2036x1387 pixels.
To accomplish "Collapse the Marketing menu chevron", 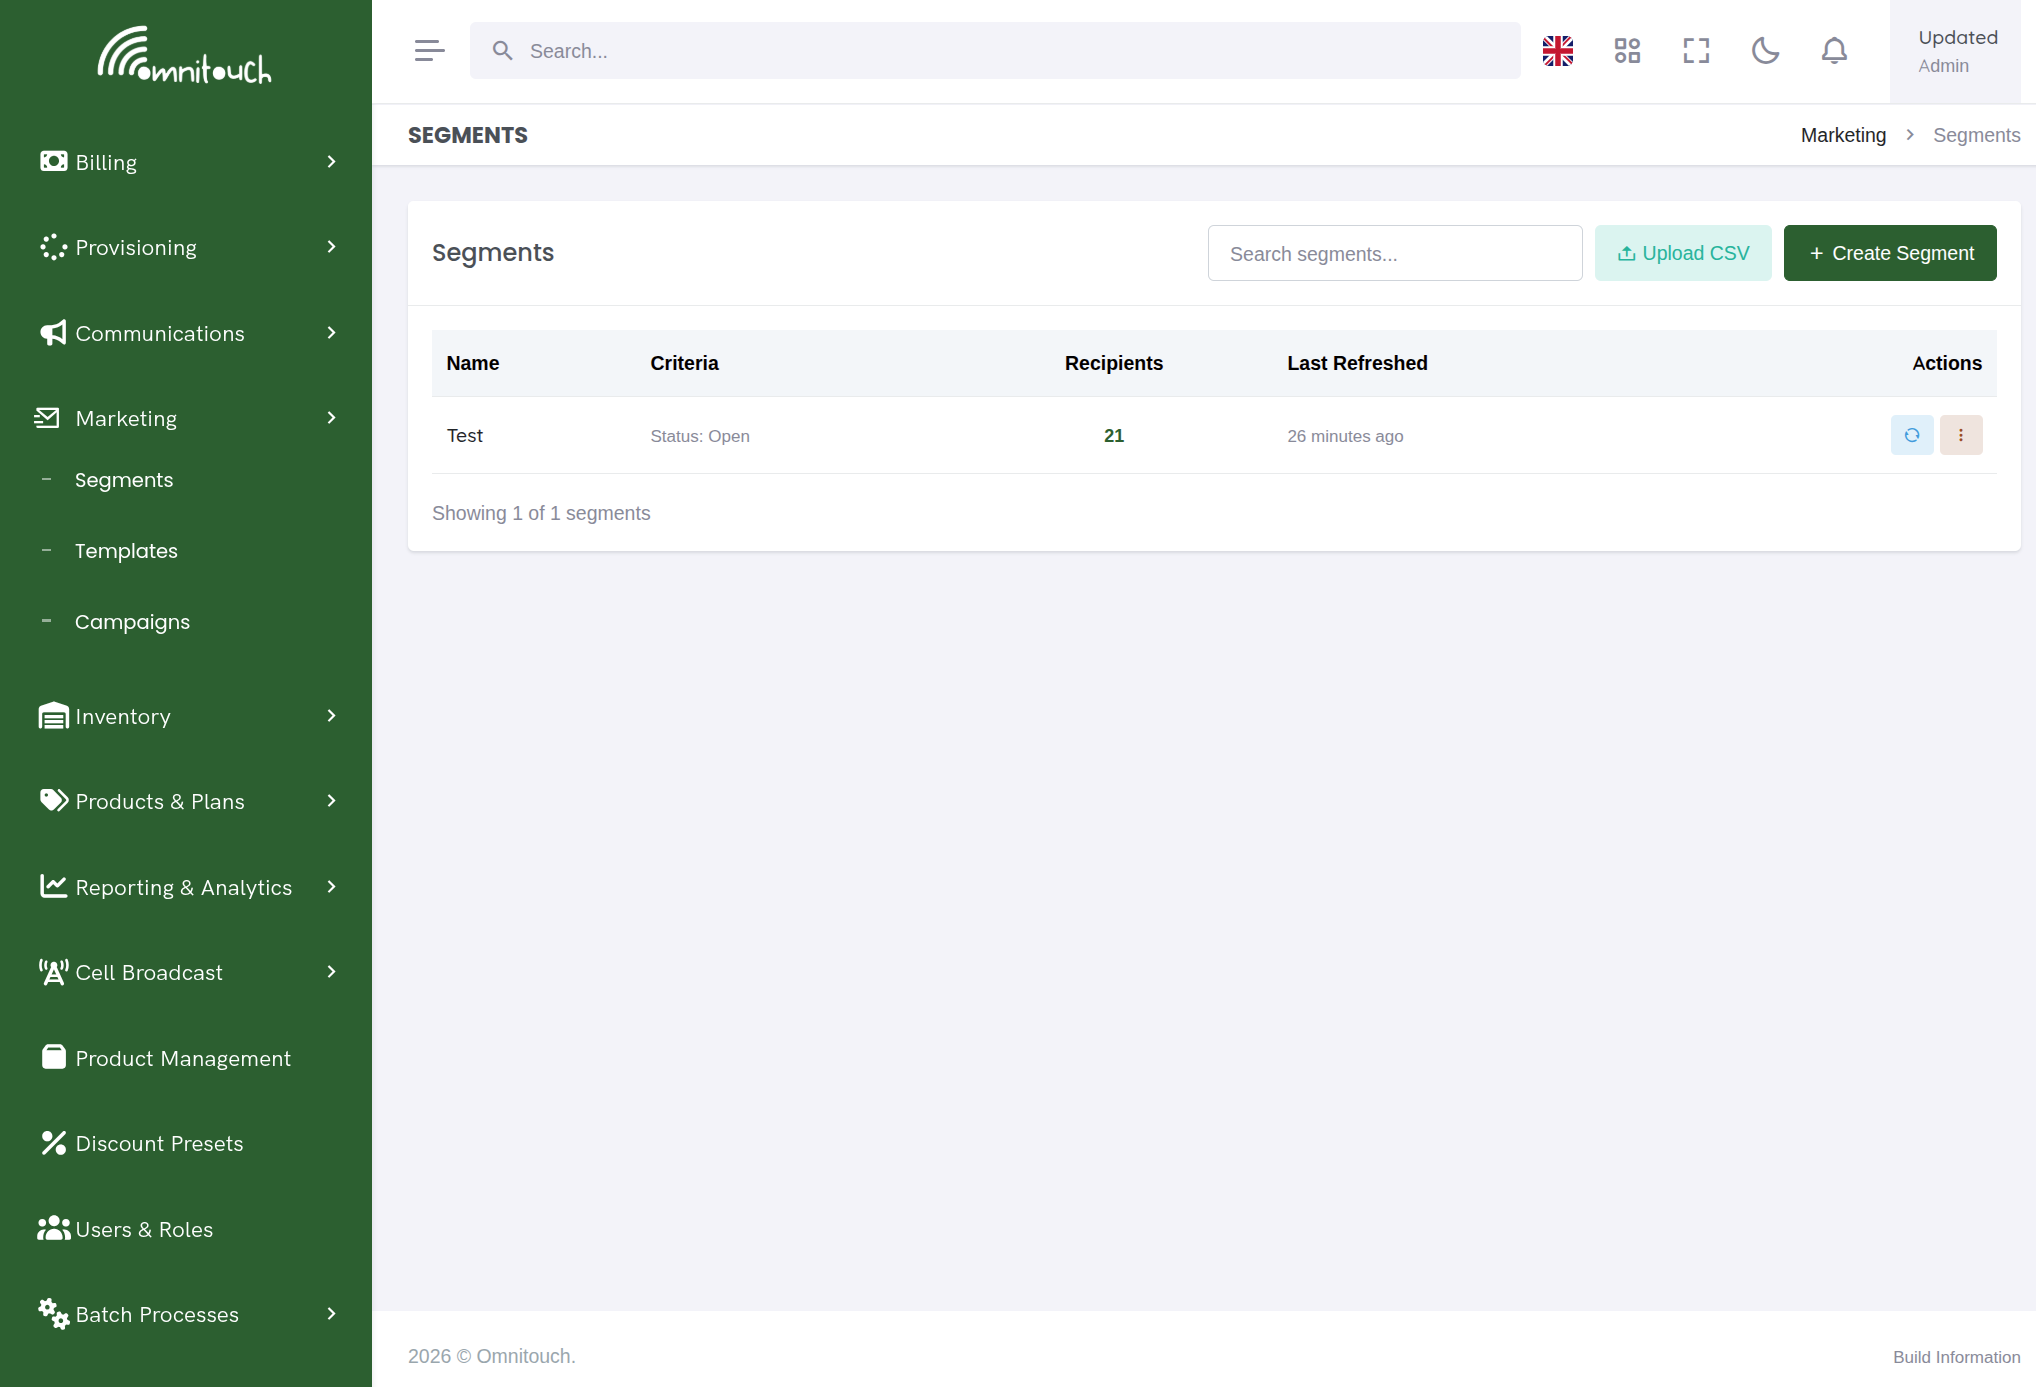I will pyautogui.click(x=331, y=418).
